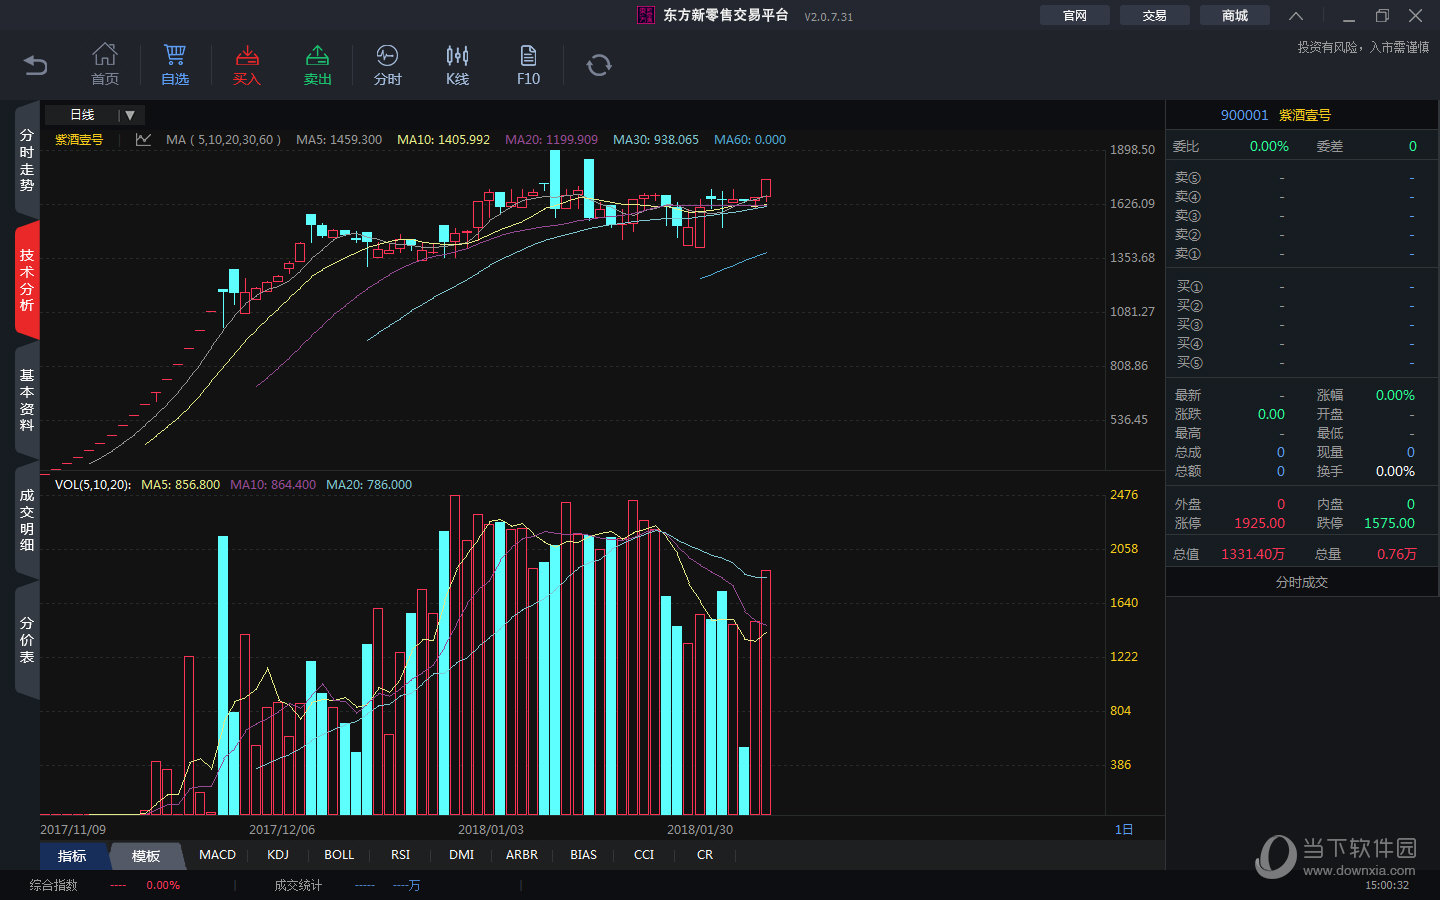
Task: Click the MA (5,10,20,30,60) parameters label
Action: 223,140
